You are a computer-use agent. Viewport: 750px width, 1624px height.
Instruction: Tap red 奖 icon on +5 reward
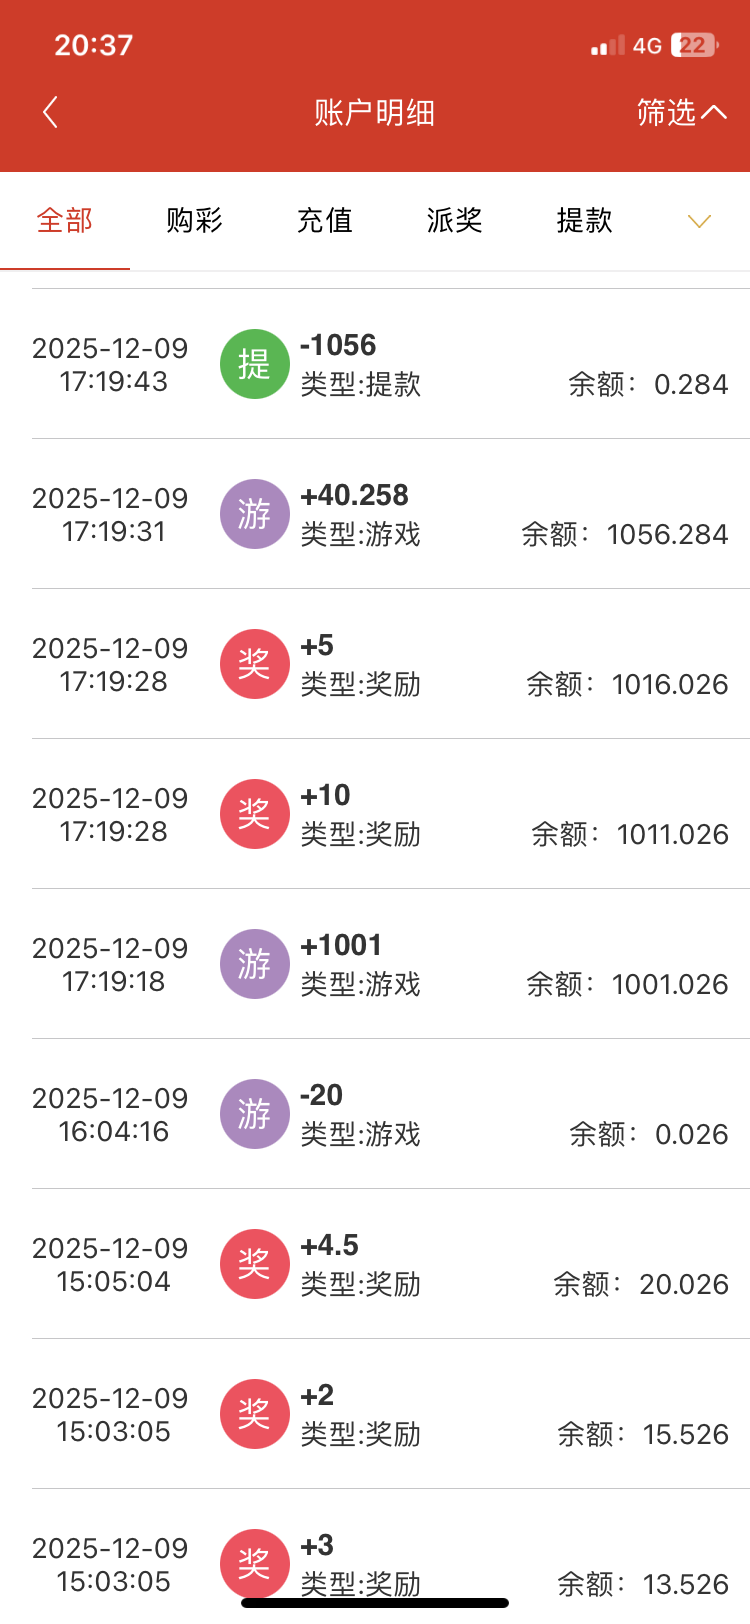coord(254,664)
